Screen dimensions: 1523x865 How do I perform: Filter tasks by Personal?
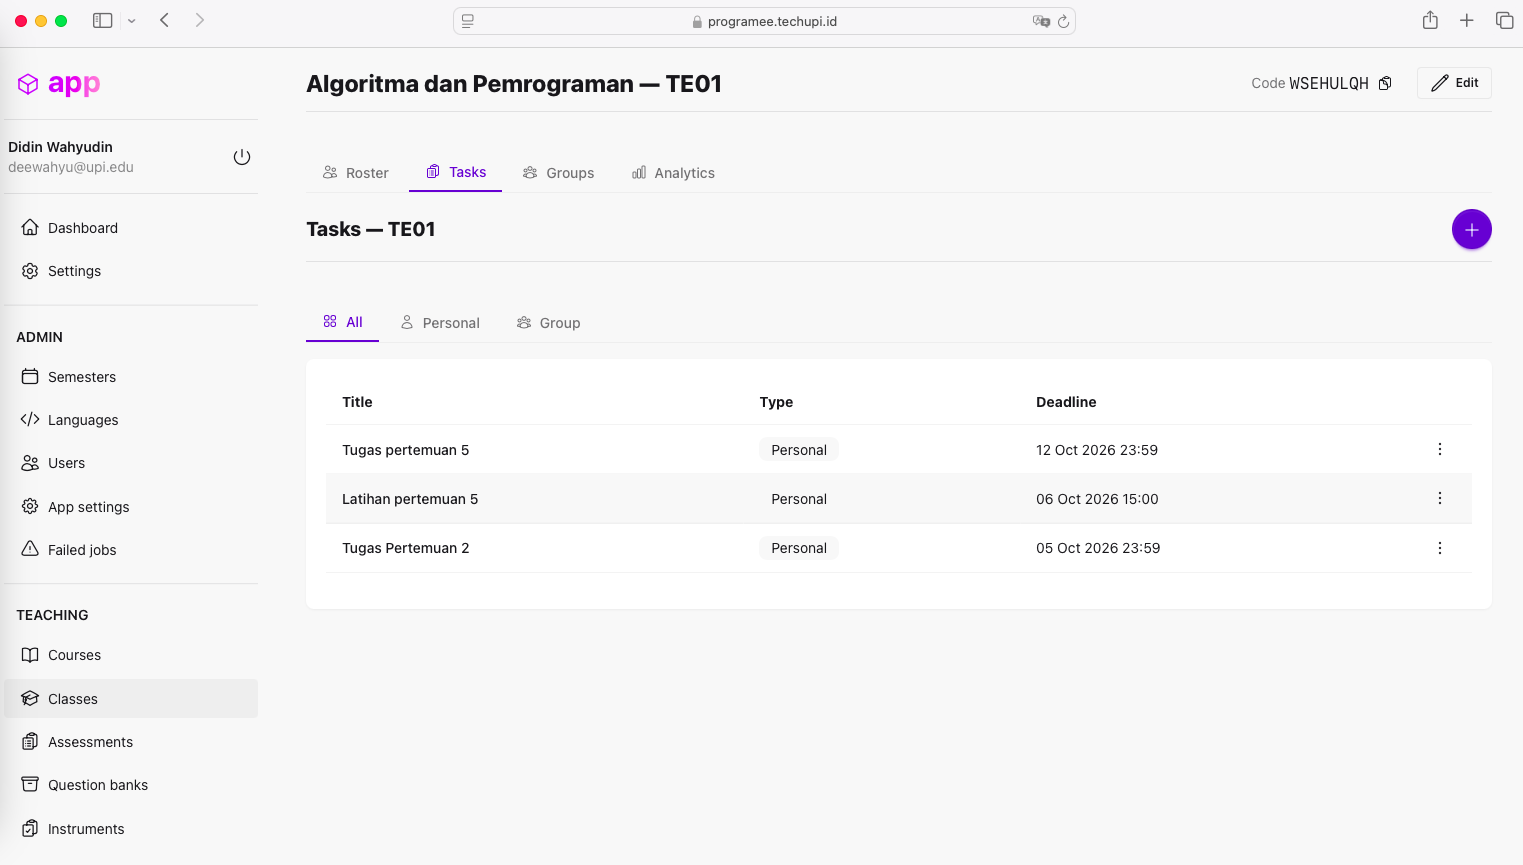(440, 323)
